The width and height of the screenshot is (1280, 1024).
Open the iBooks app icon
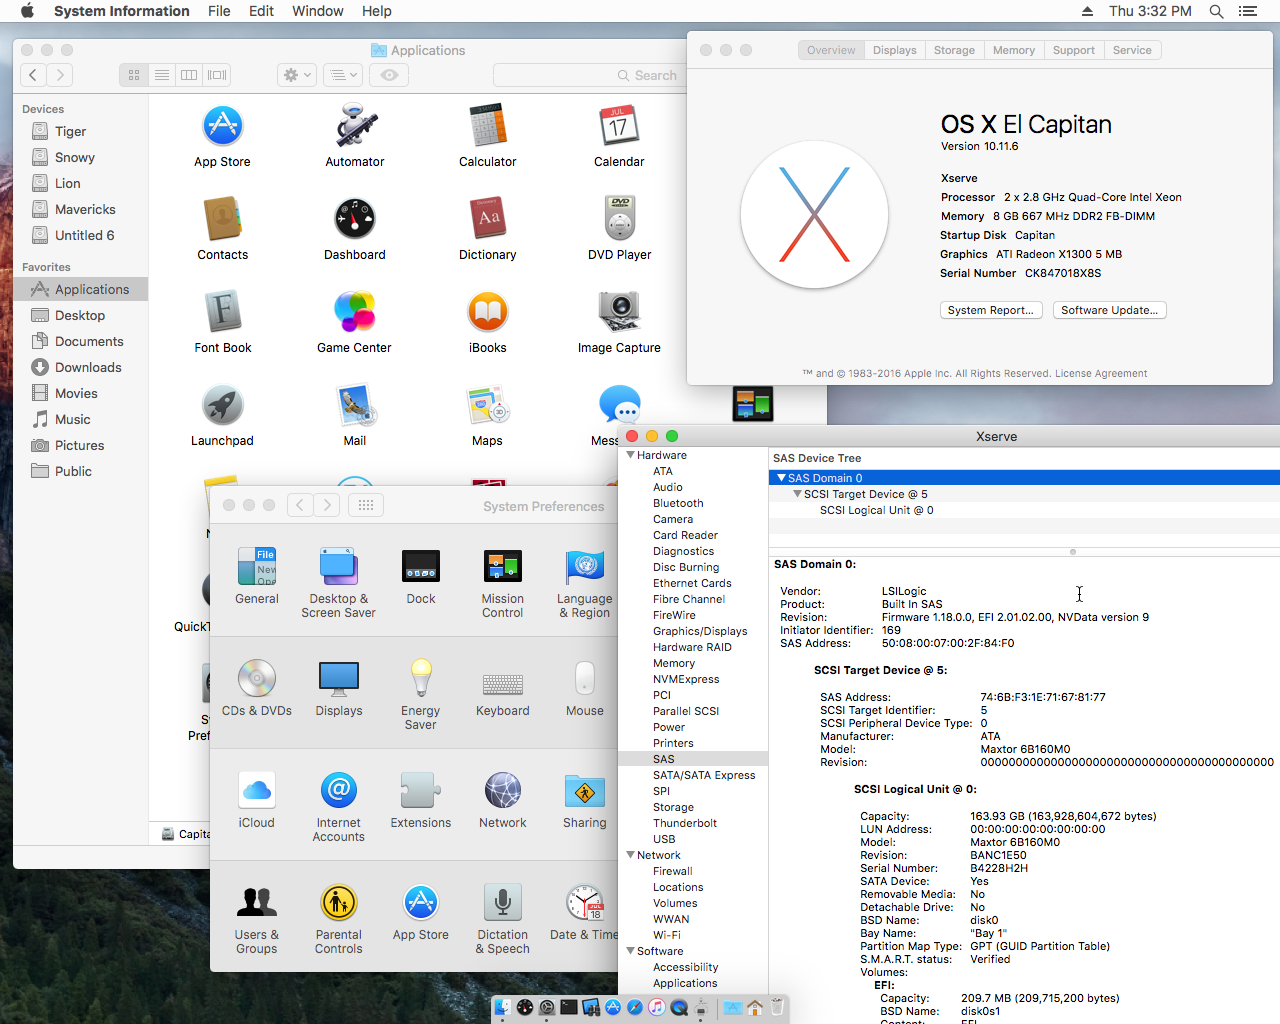pos(488,312)
